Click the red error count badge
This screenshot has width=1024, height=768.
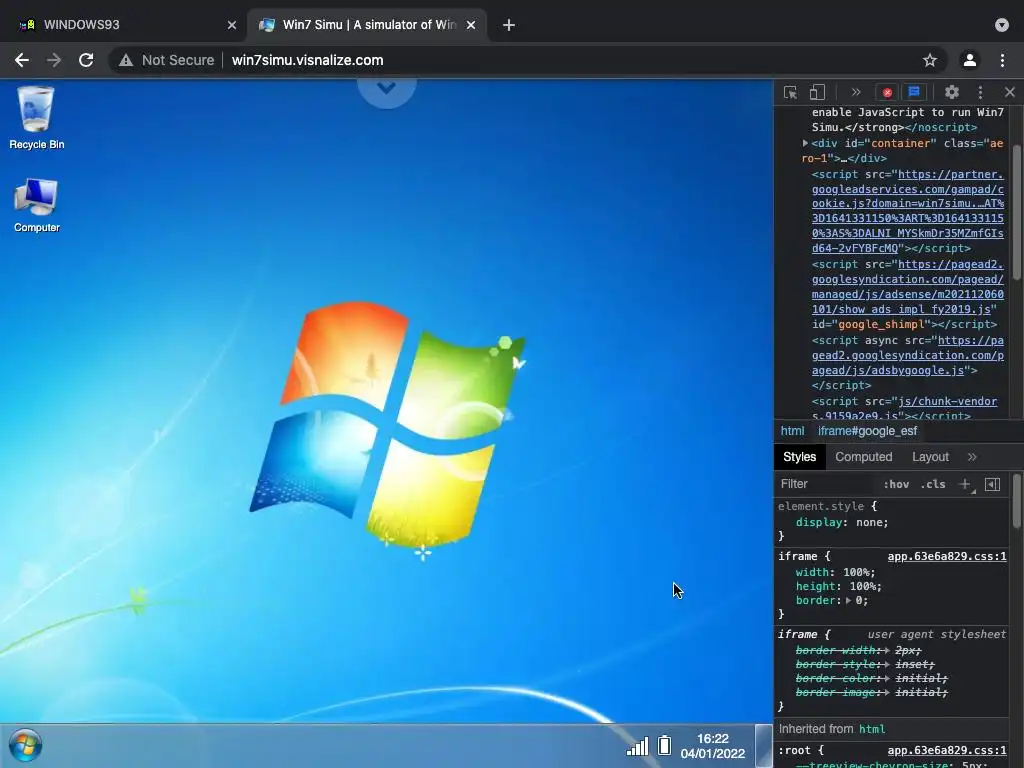coord(887,92)
